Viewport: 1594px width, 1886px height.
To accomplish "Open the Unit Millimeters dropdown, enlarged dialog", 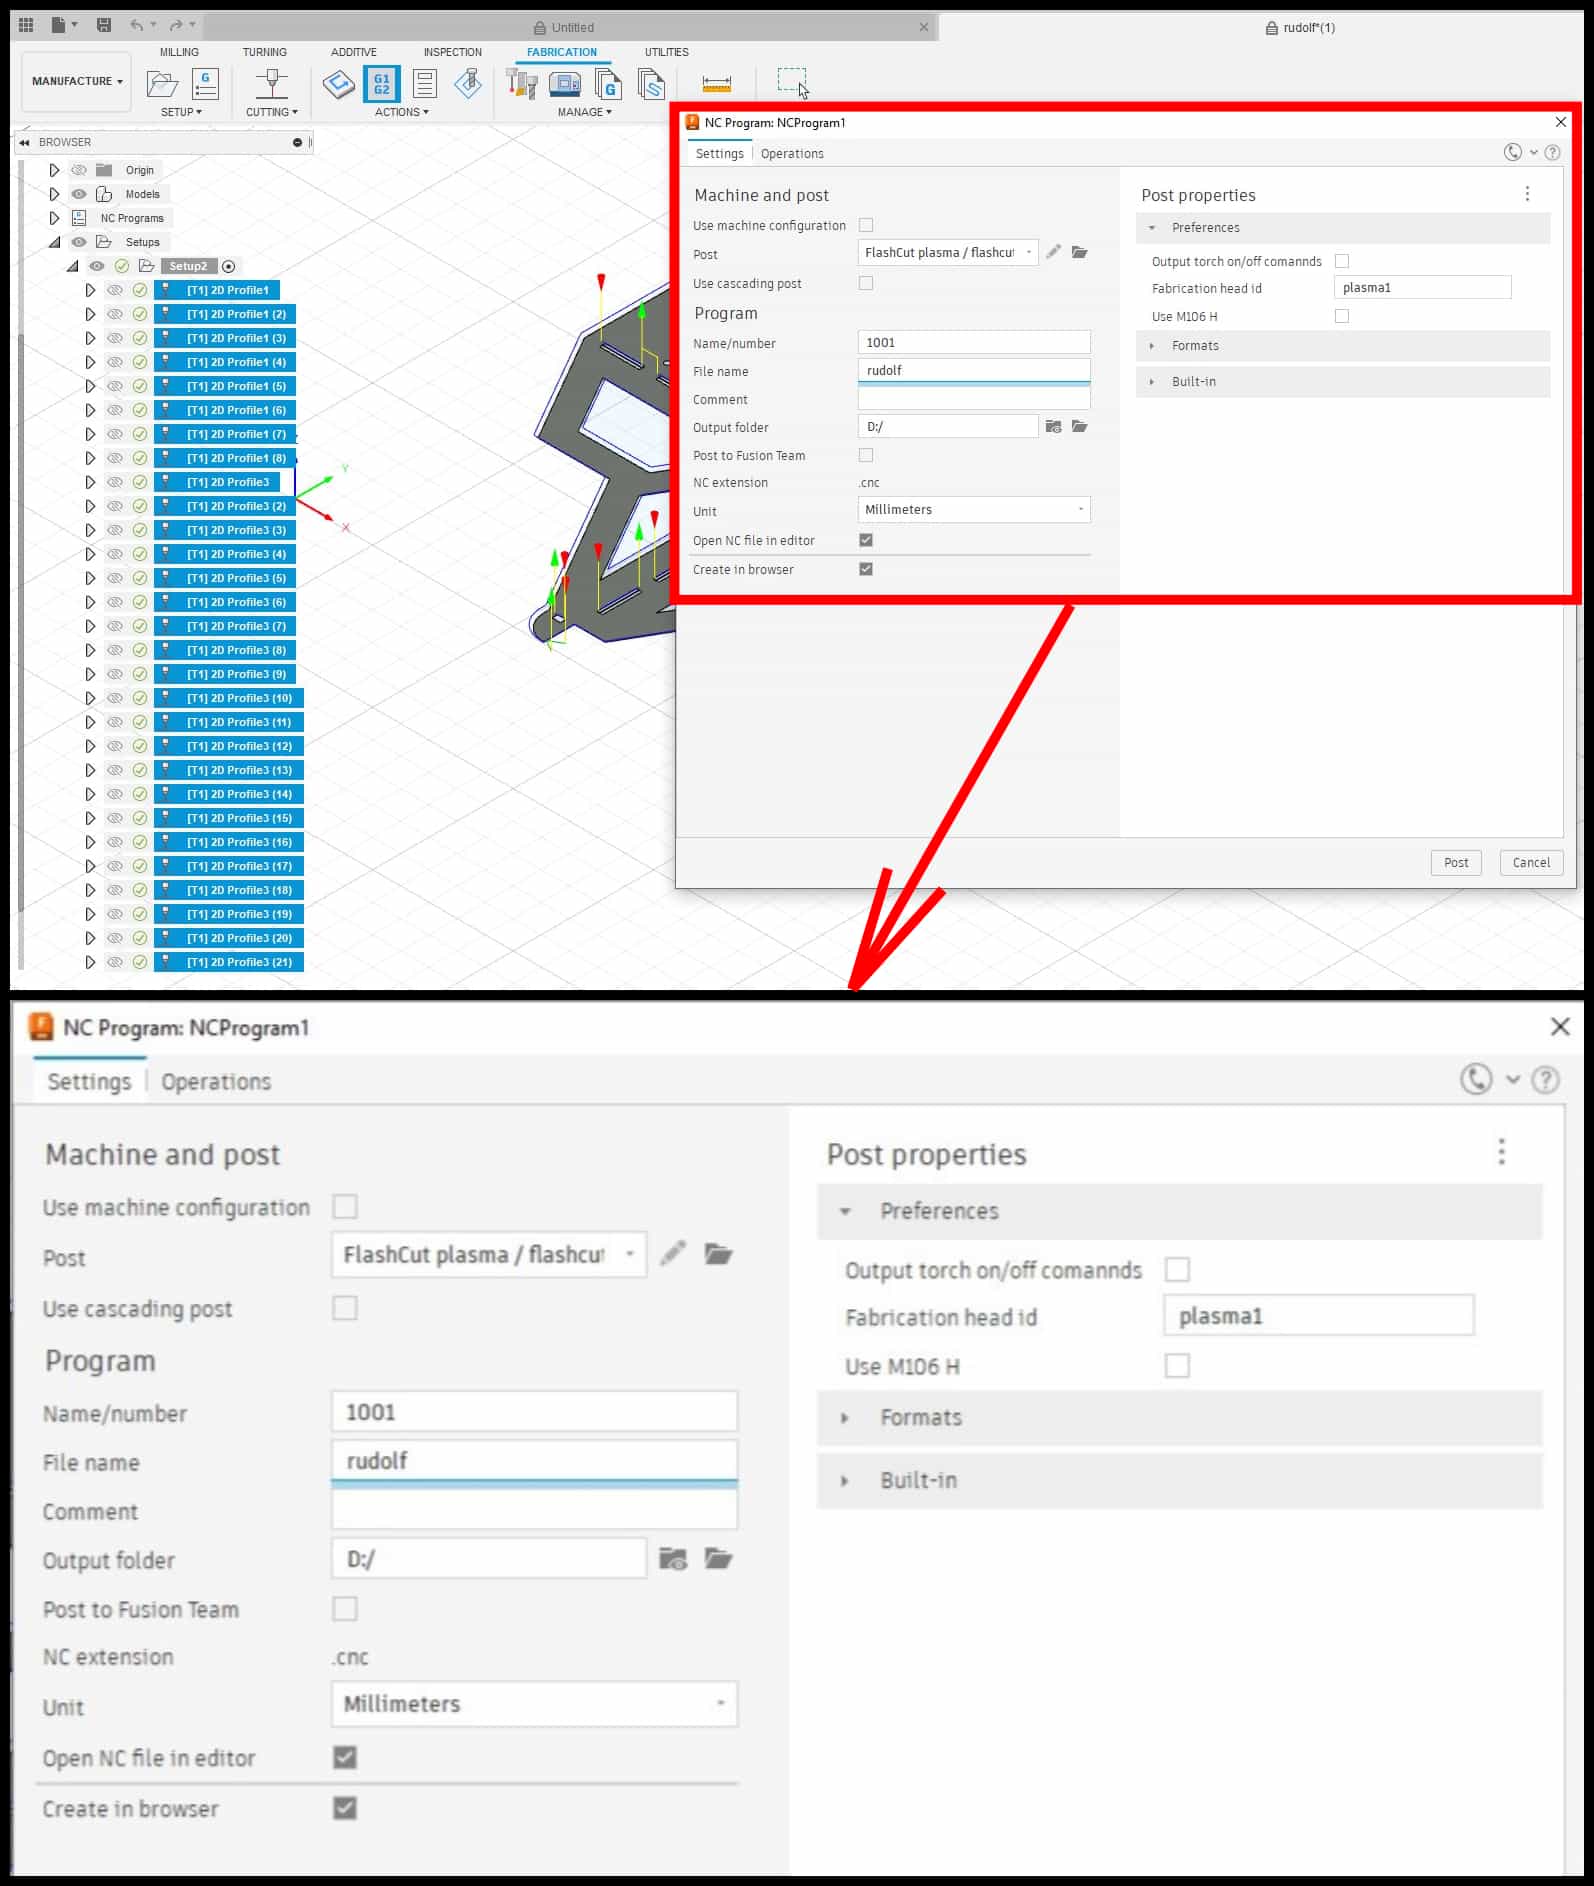I will 534,1704.
